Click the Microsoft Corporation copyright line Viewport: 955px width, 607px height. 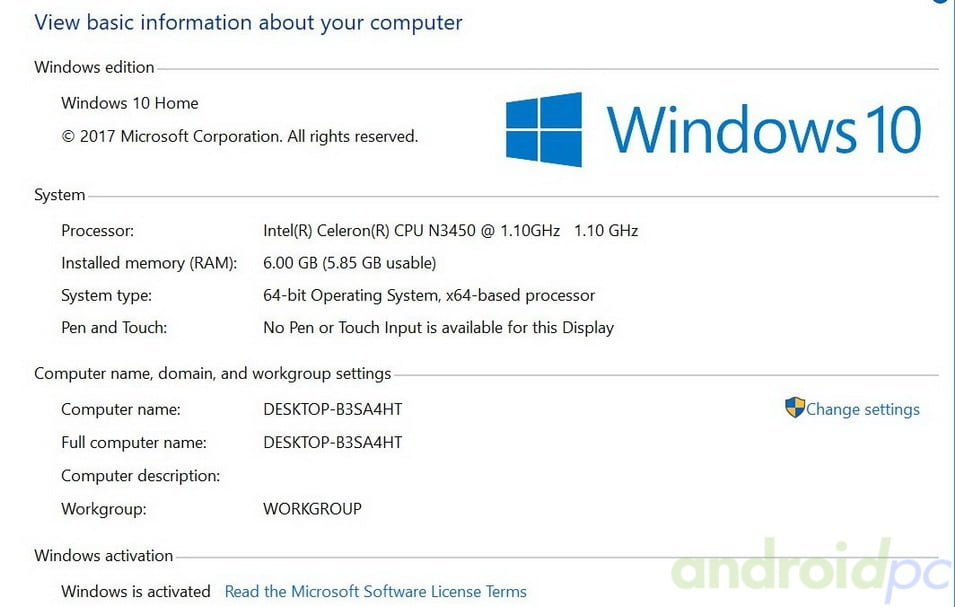[239, 136]
